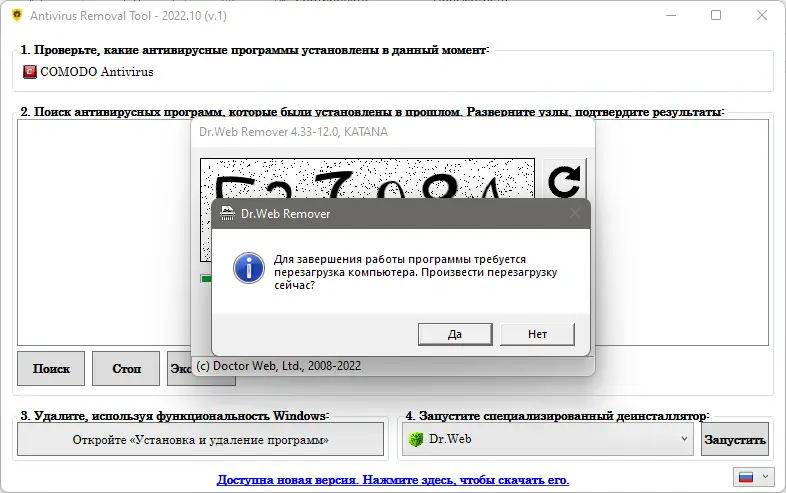The image size is (786, 493).
Task: Click the Поиск button
Action: pos(51,369)
